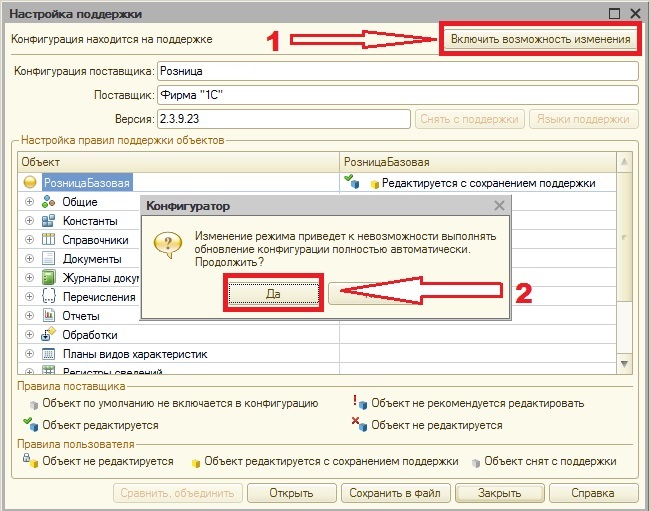
Task: Click the Планы видов характеристик icon
Action: [49, 354]
